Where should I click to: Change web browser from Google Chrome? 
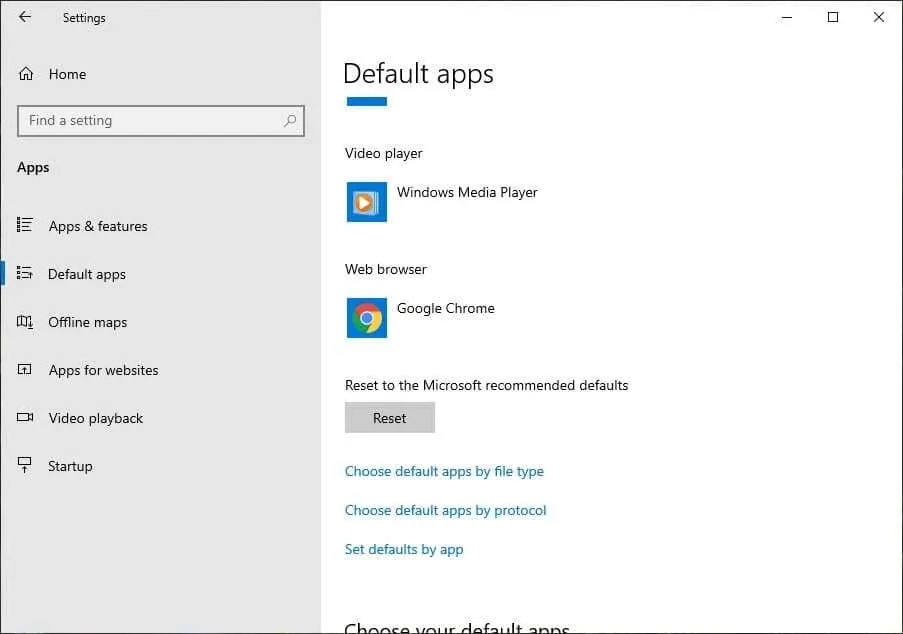(x=446, y=309)
